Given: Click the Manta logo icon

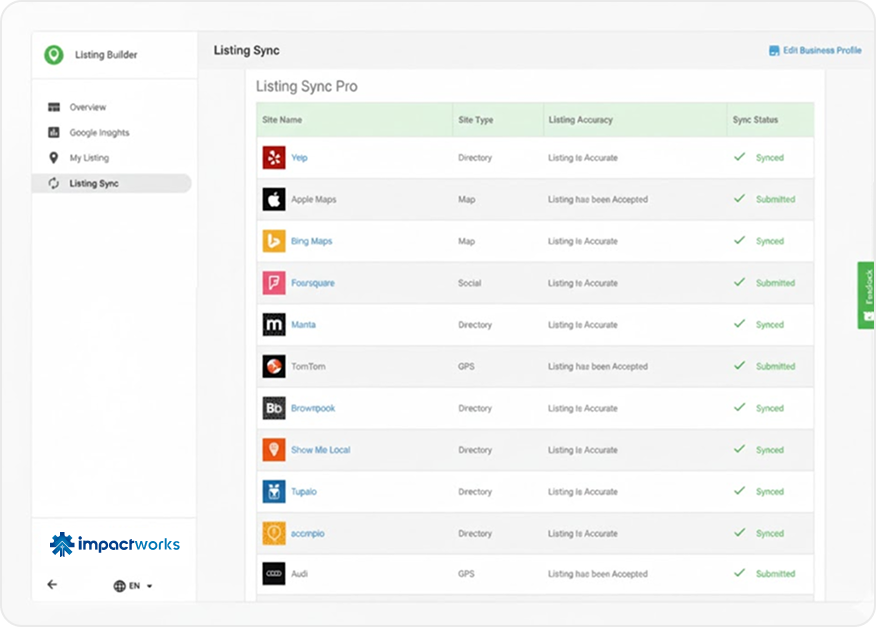Looking at the screenshot, I should click(x=274, y=325).
